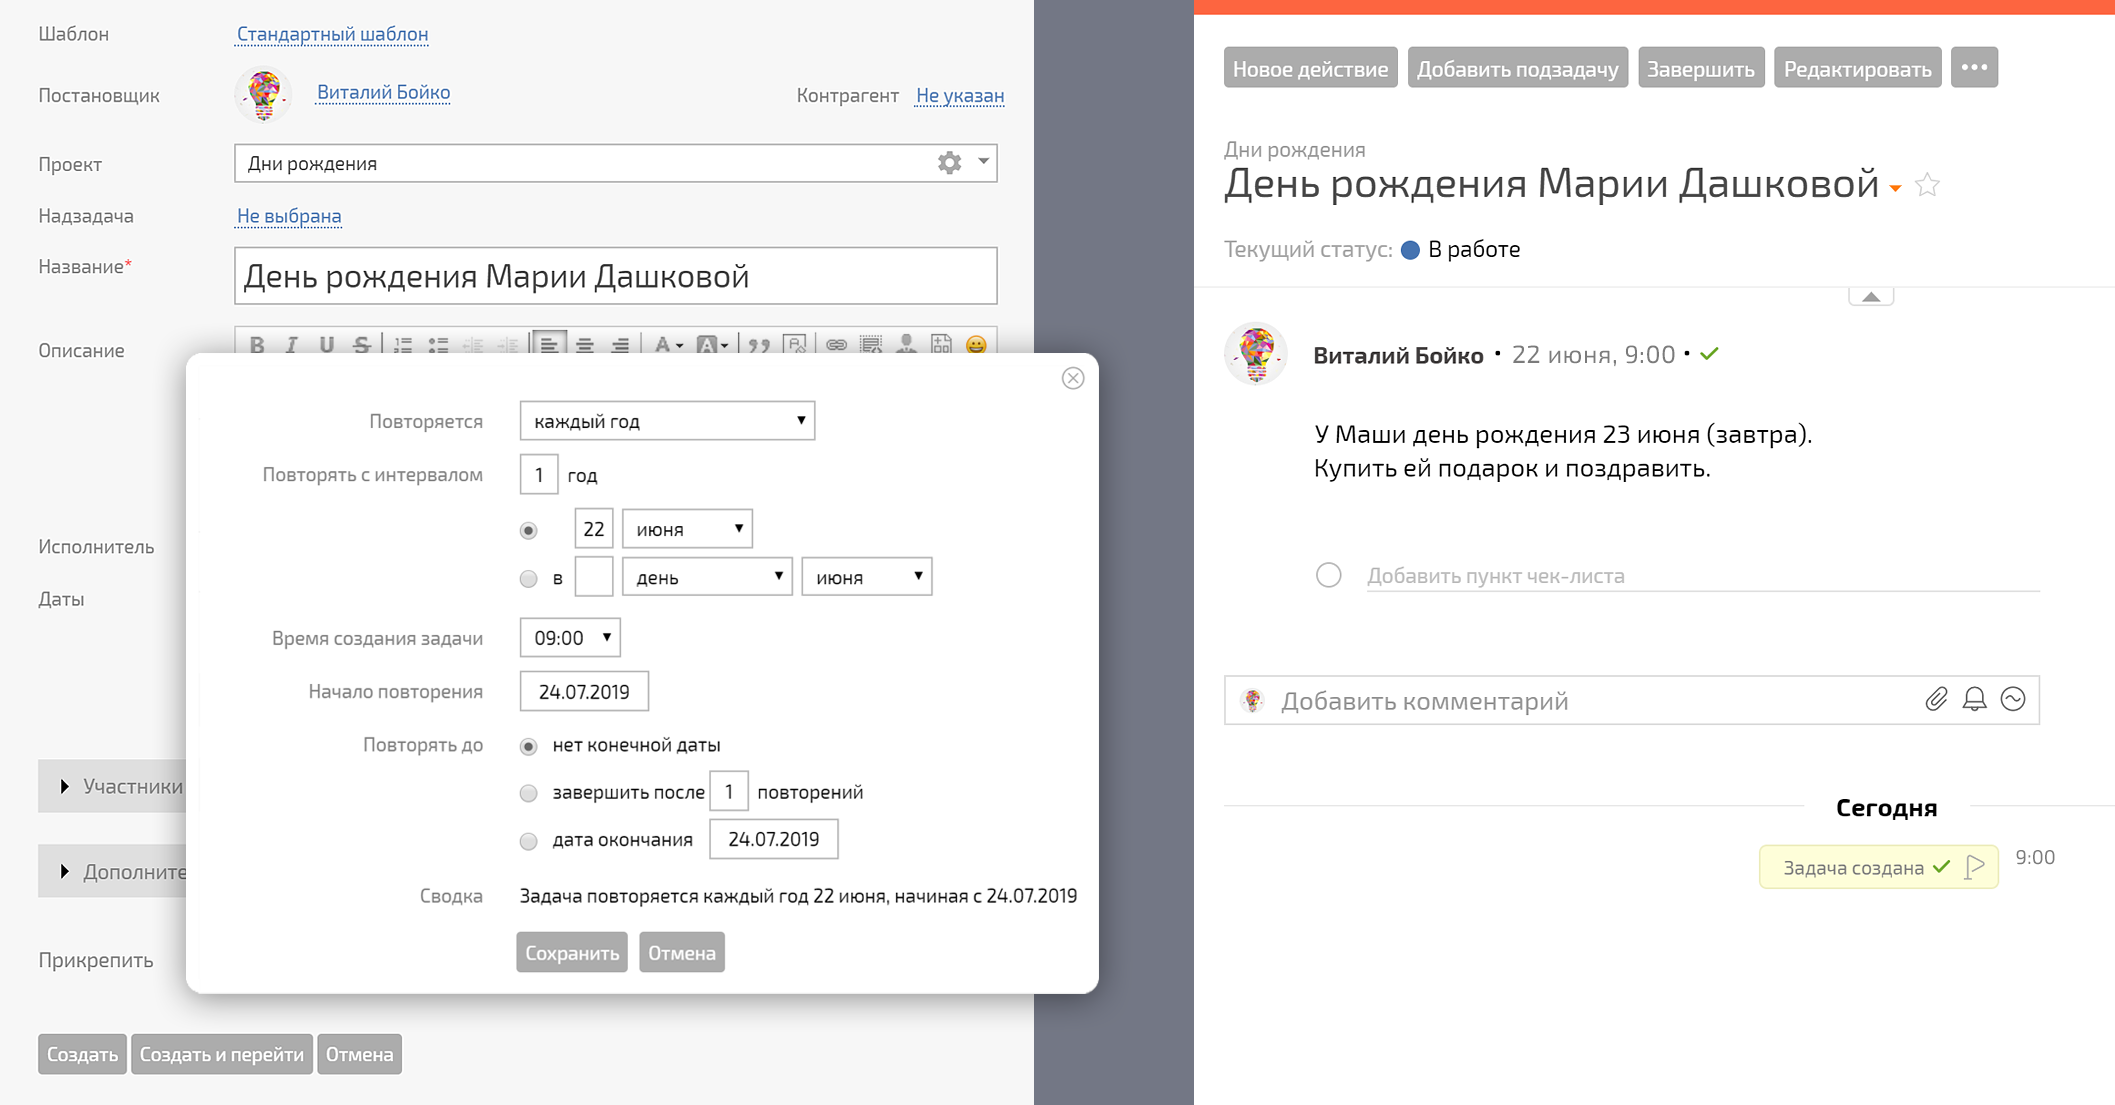Select the 'нет конечной даты' radio option
Image resolution: width=2115 pixels, height=1105 pixels.
(x=528, y=746)
